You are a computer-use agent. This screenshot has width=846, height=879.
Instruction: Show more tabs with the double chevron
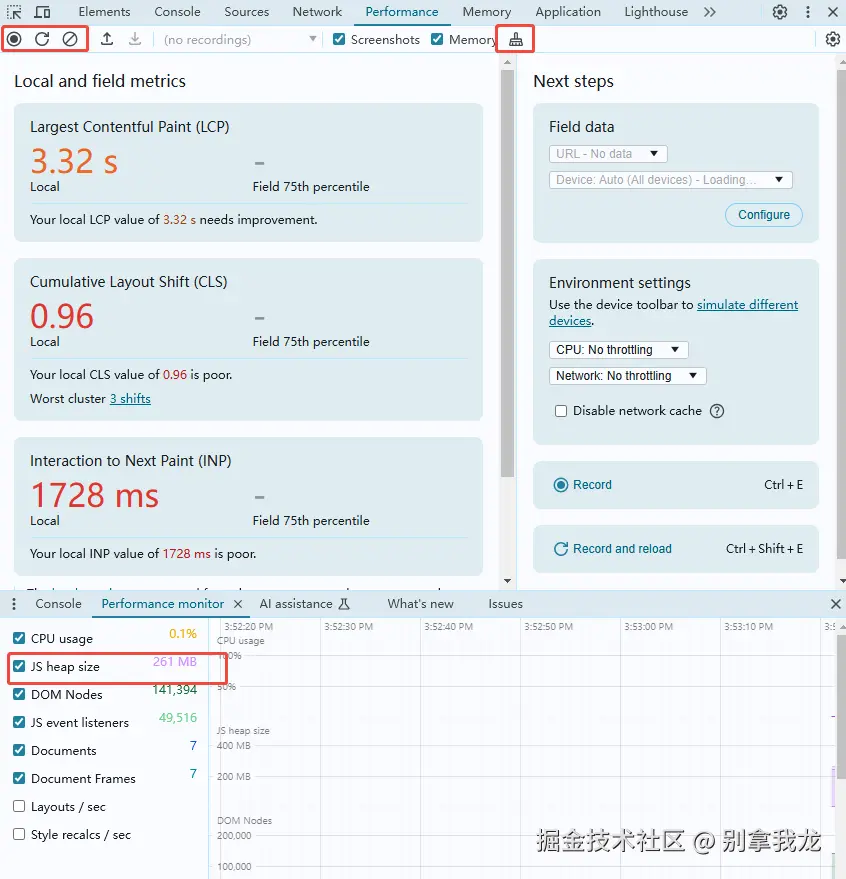coord(710,12)
